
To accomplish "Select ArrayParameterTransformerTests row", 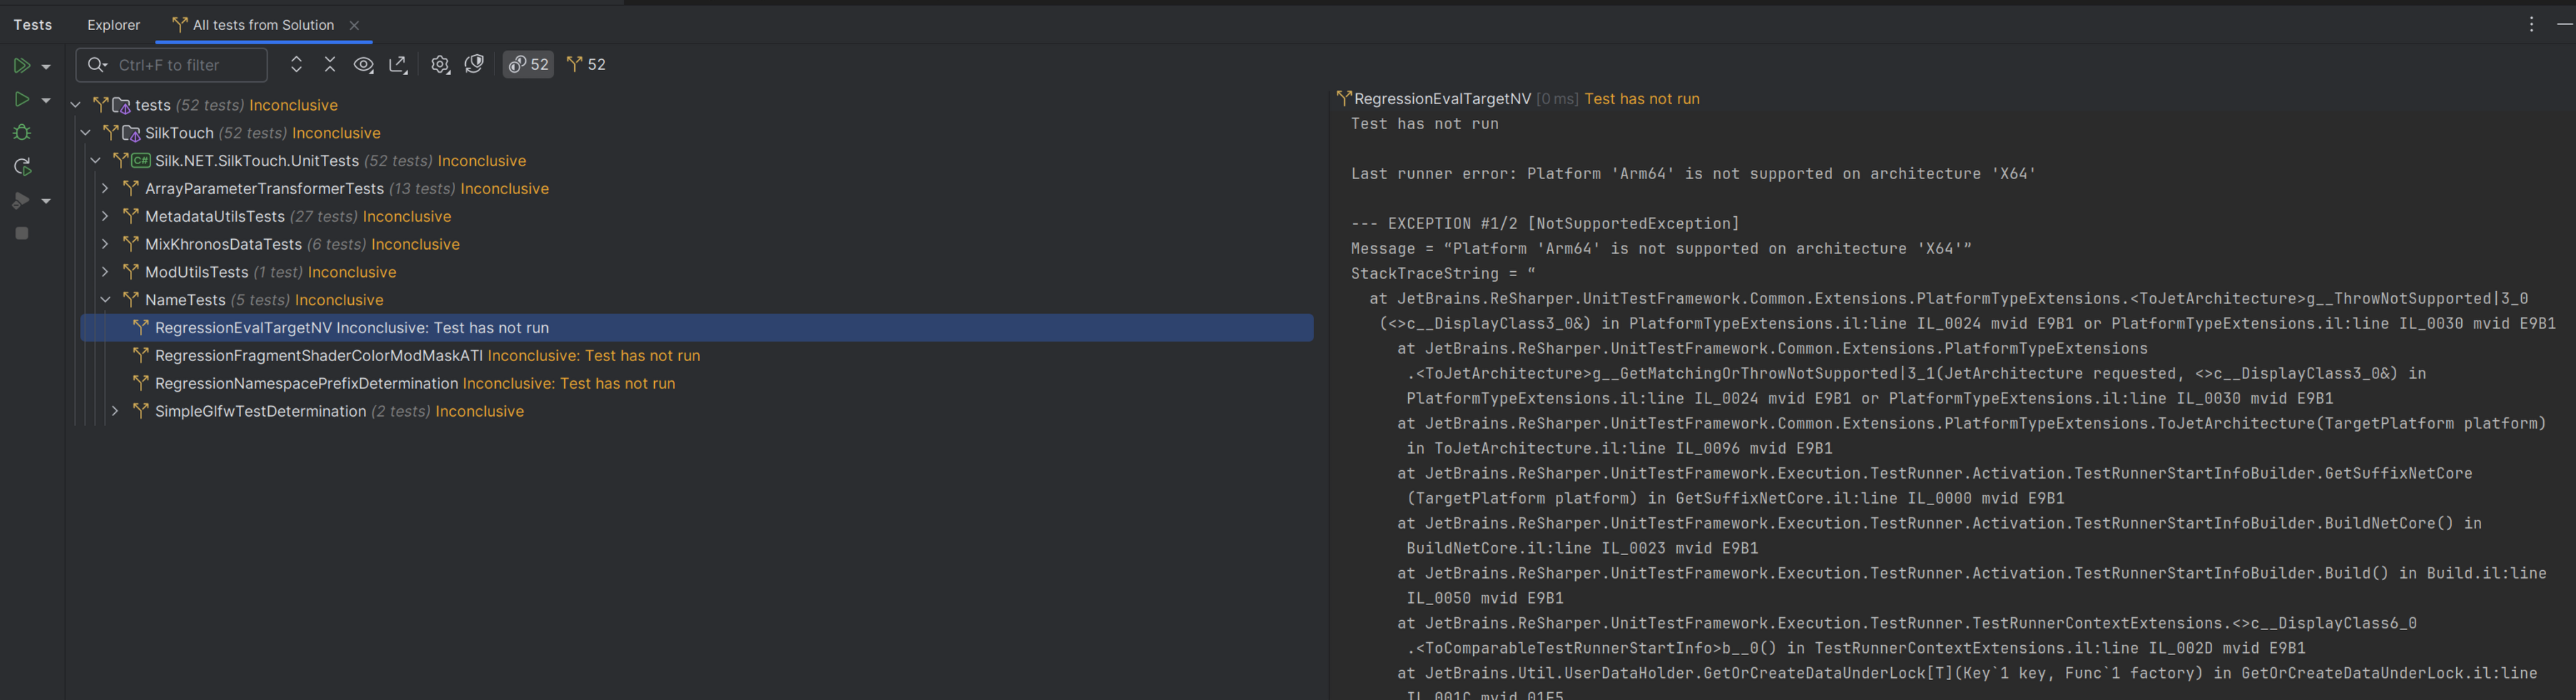I will (697, 189).
